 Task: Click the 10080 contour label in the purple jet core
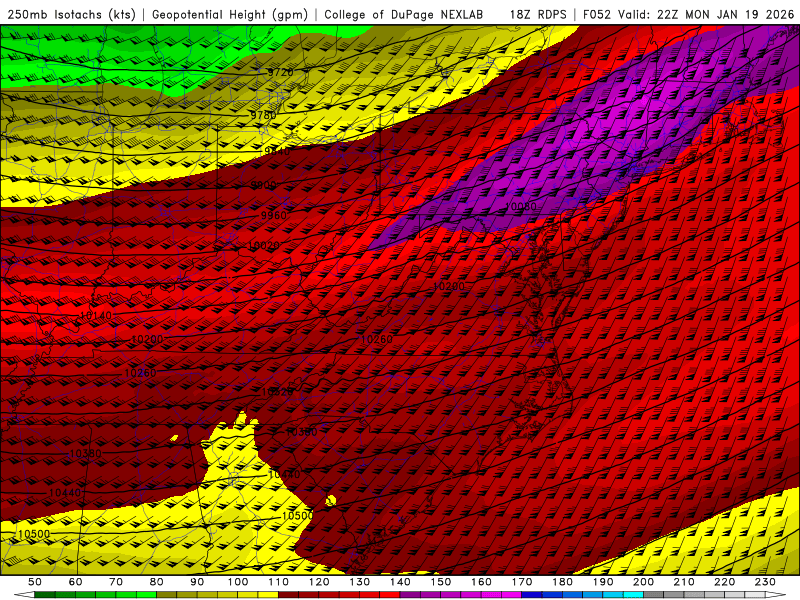pyautogui.click(x=521, y=207)
